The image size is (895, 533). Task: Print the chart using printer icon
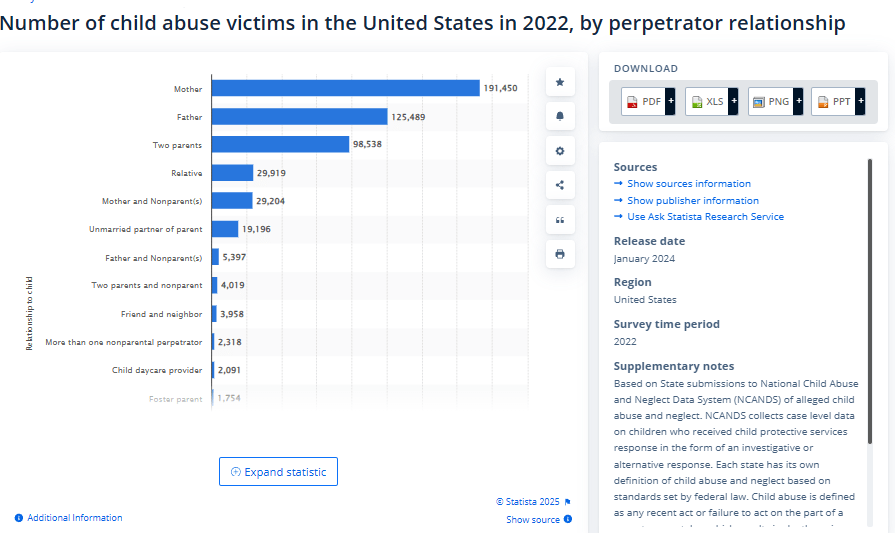point(559,254)
